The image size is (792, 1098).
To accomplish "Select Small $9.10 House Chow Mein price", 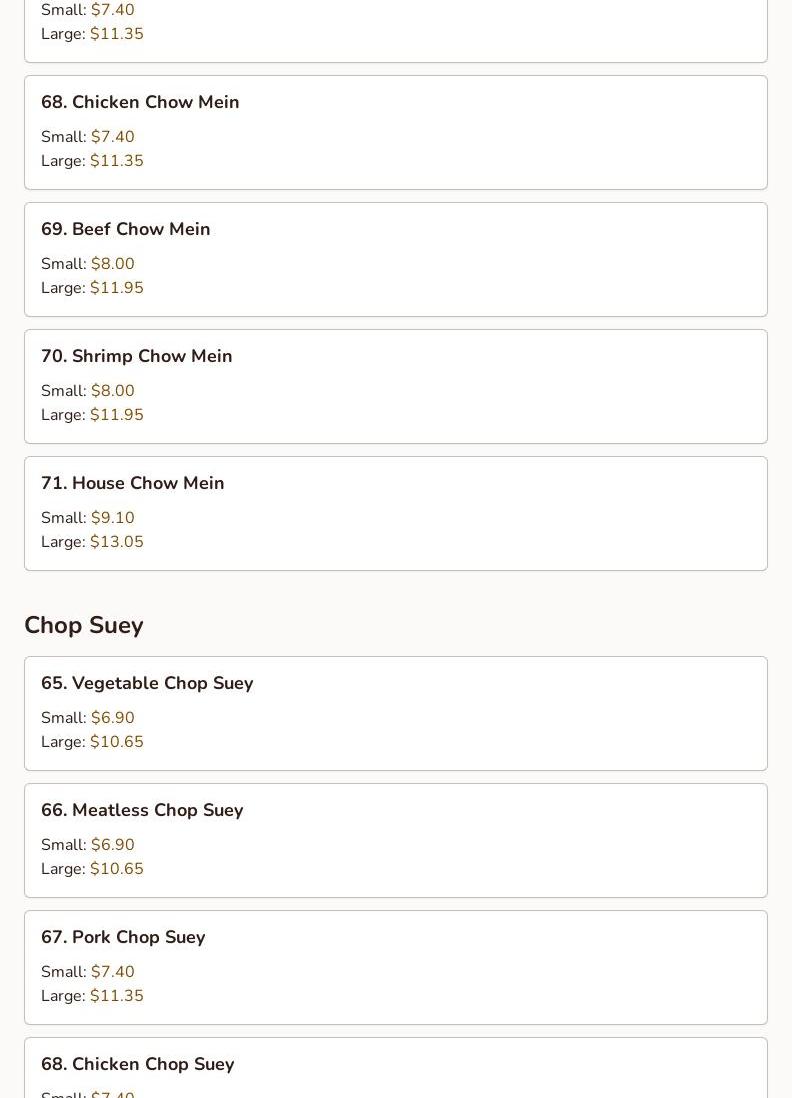I will [88, 517].
